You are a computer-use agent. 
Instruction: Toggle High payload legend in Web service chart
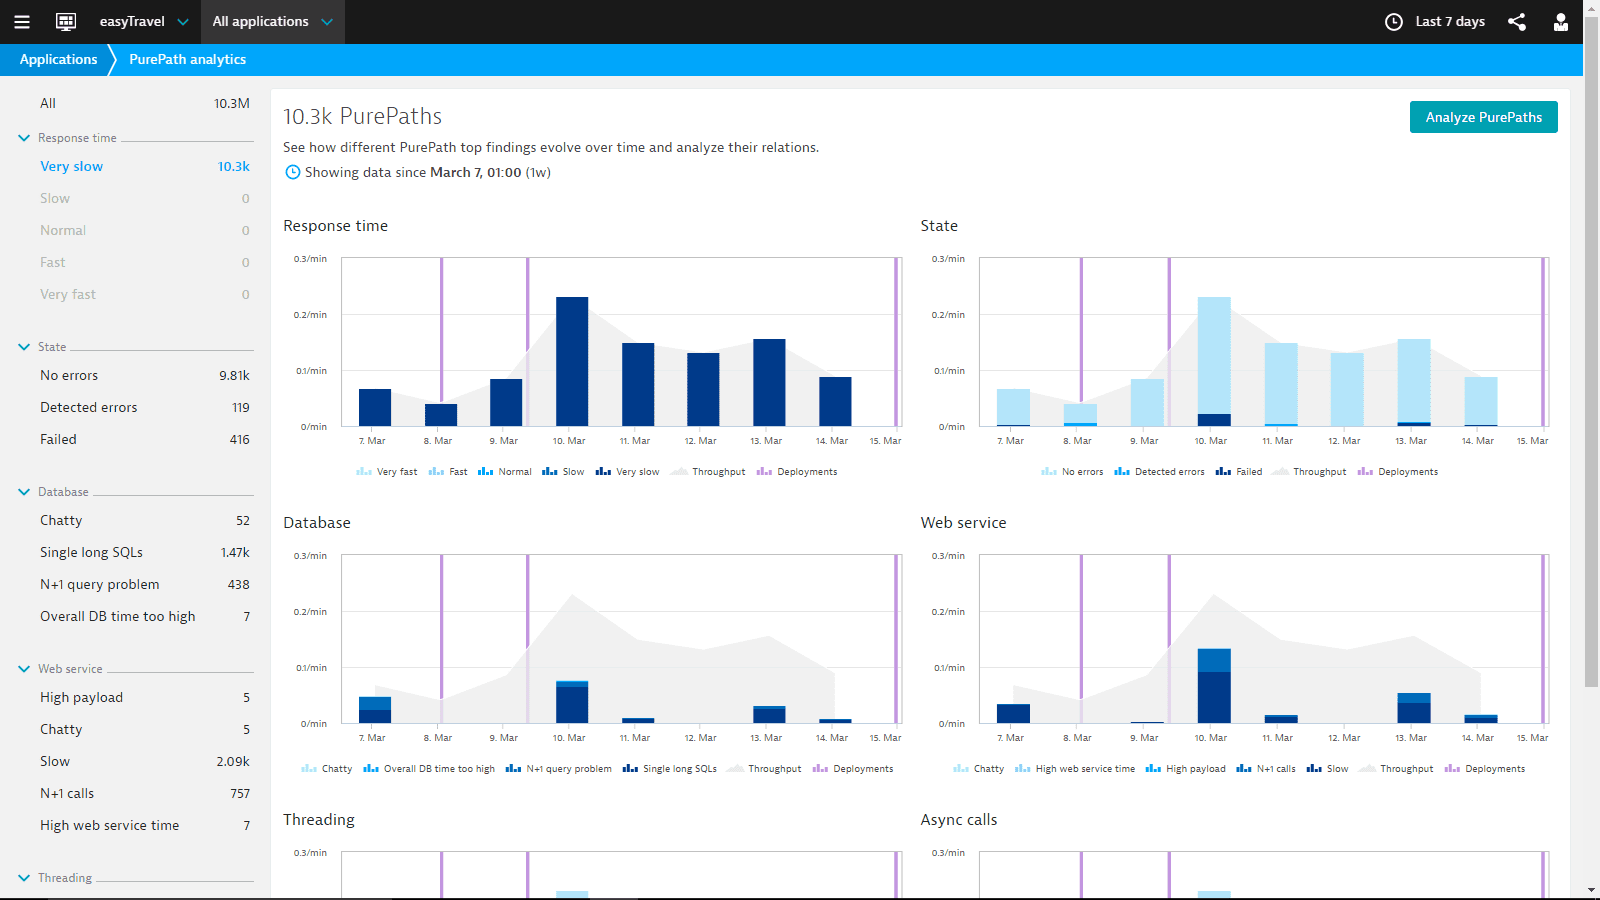pyautogui.click(x=1186, y=769)
